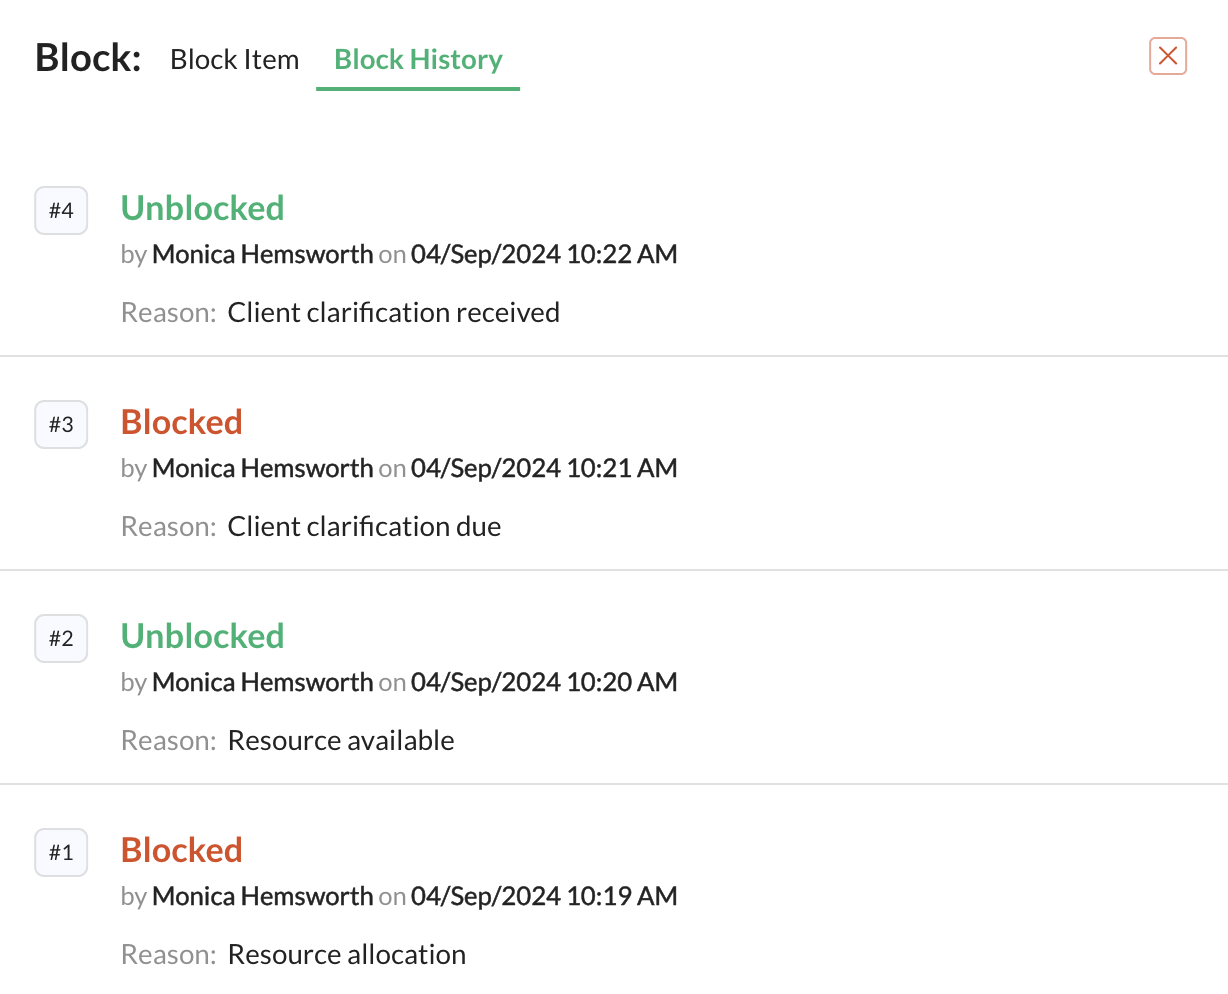The image size is (1228, 994).
Task: Click the timestamp 04/Sep/2024 10:20 AM
Action: [x=543, y=683]
